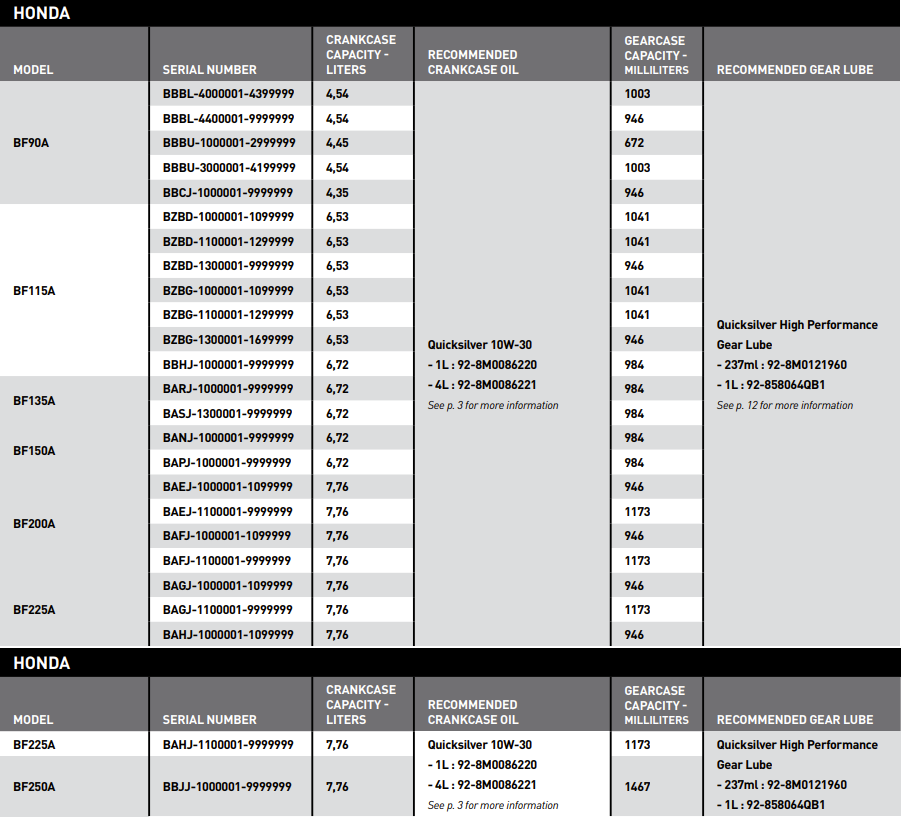The width and height of the screenshot is (901, 818).
Task: Click Quicksilver 10W-30 in the lower table
Action: pyautogui.click(x=480, y=745)
